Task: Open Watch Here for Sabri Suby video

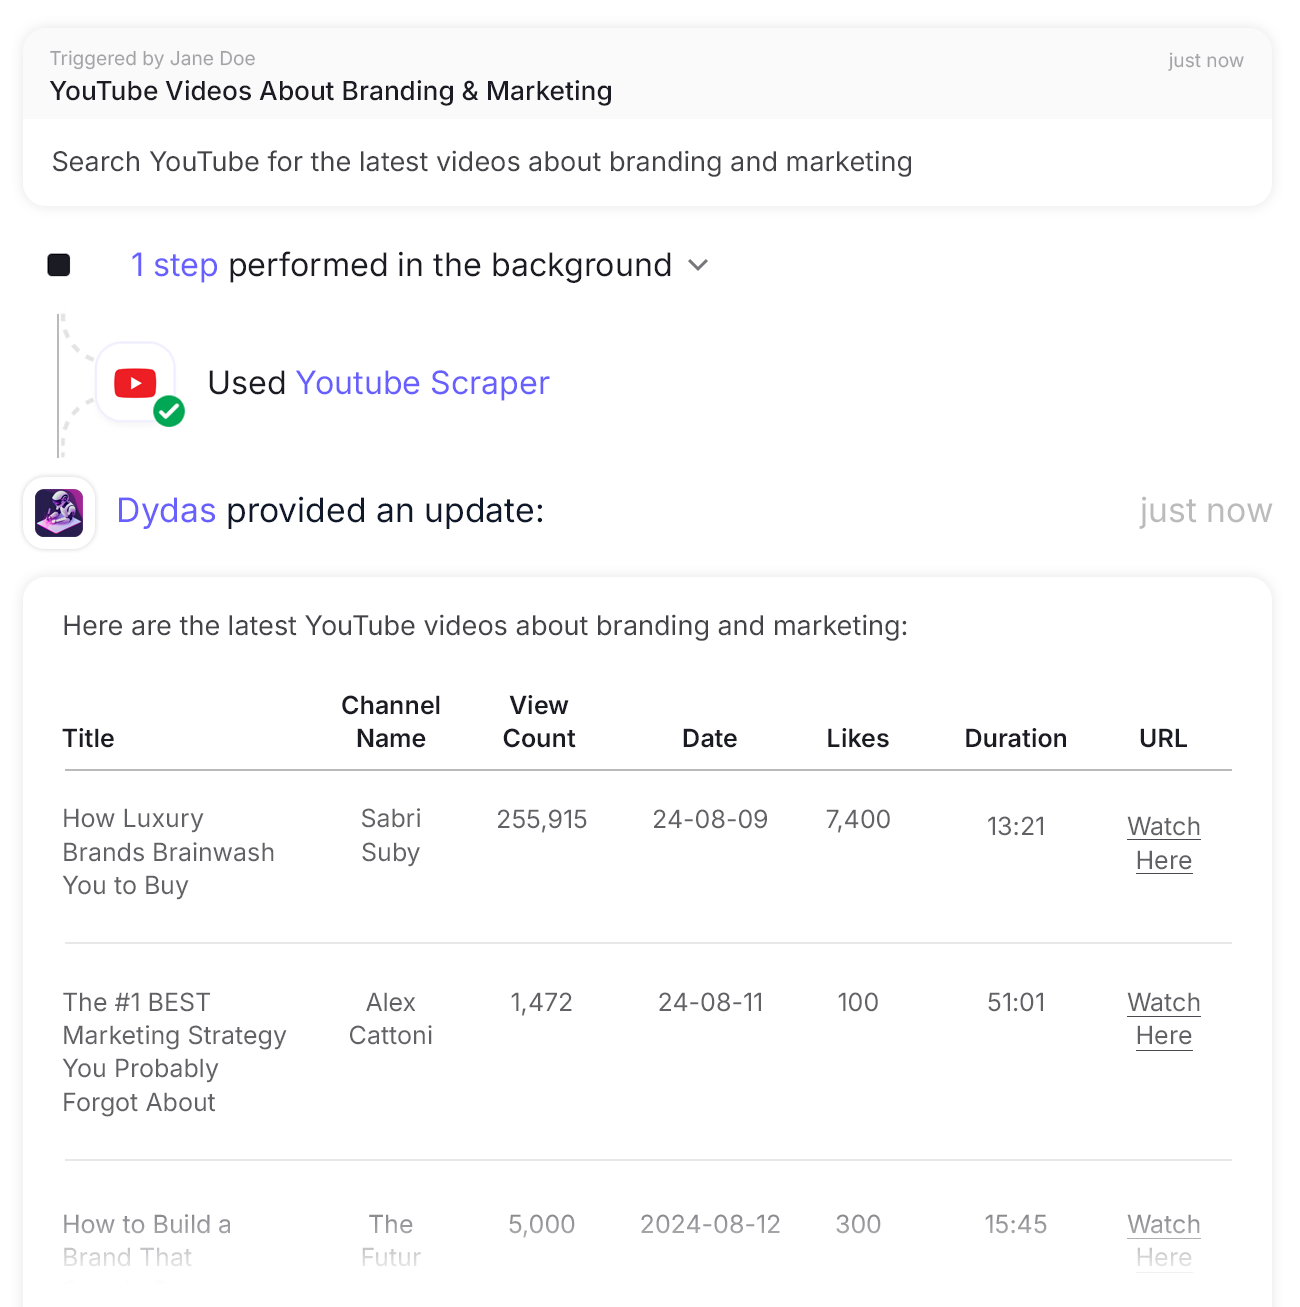Action: pyautogui.click(x=1163, y=843)
